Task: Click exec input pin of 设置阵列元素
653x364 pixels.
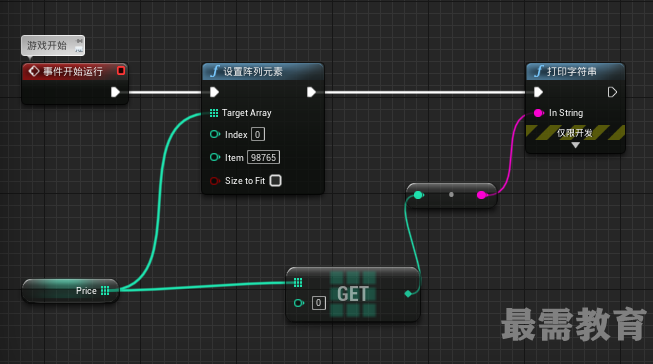Action: pos(214,92)
